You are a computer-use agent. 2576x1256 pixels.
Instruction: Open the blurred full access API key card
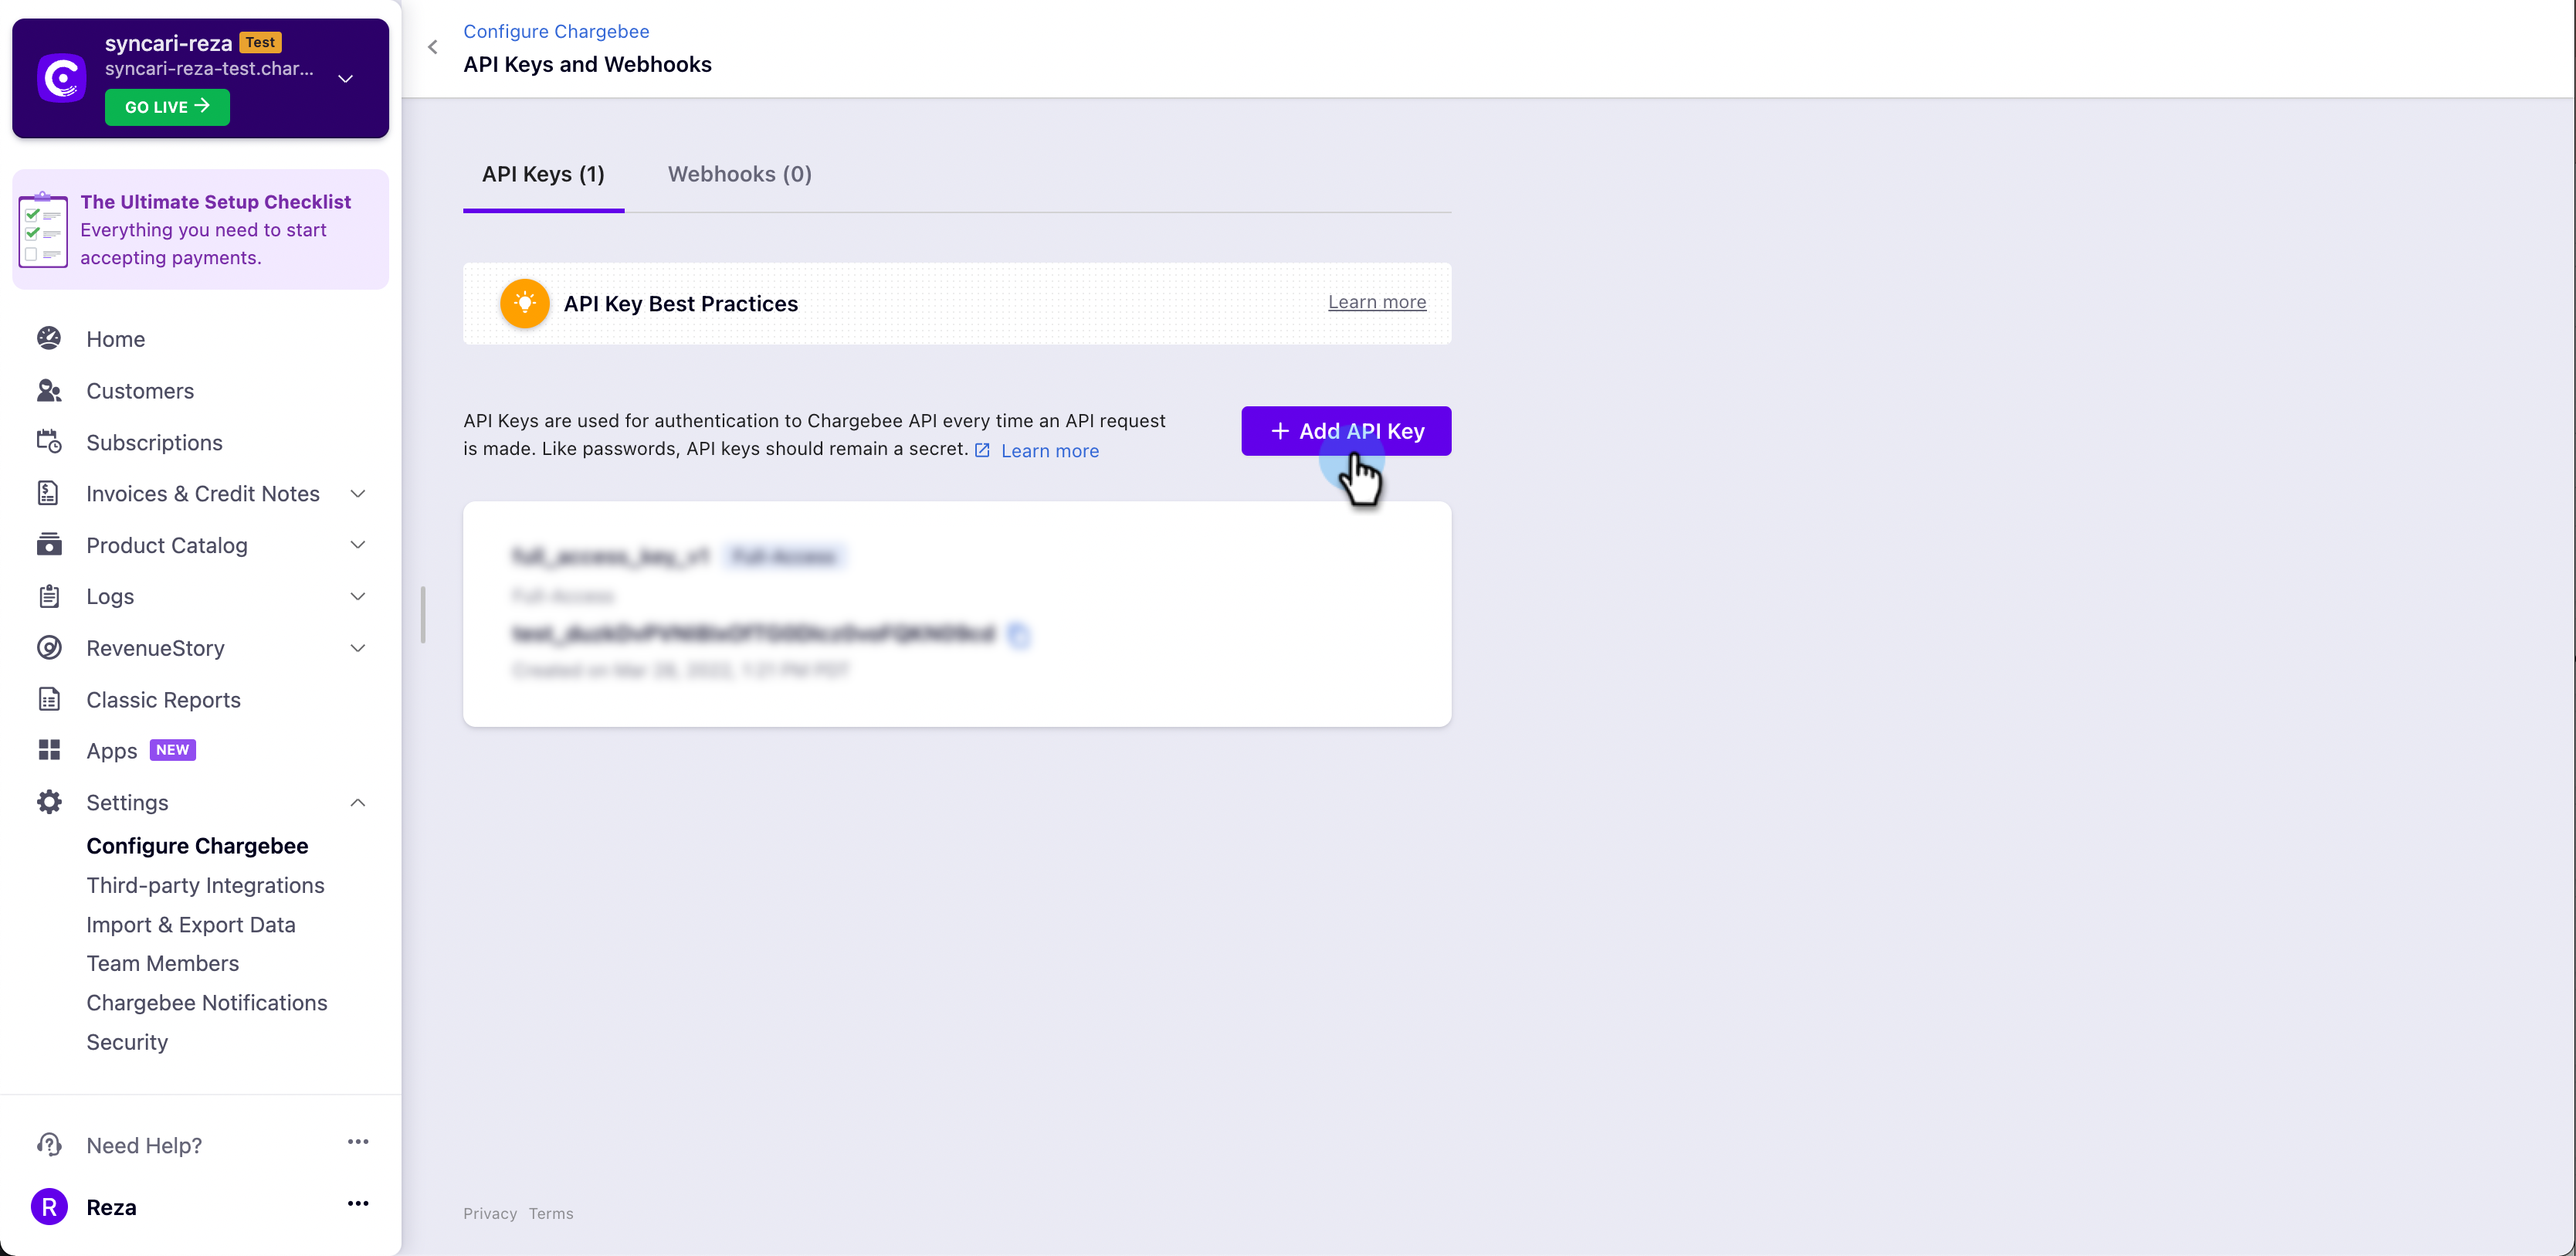point(957,614)
